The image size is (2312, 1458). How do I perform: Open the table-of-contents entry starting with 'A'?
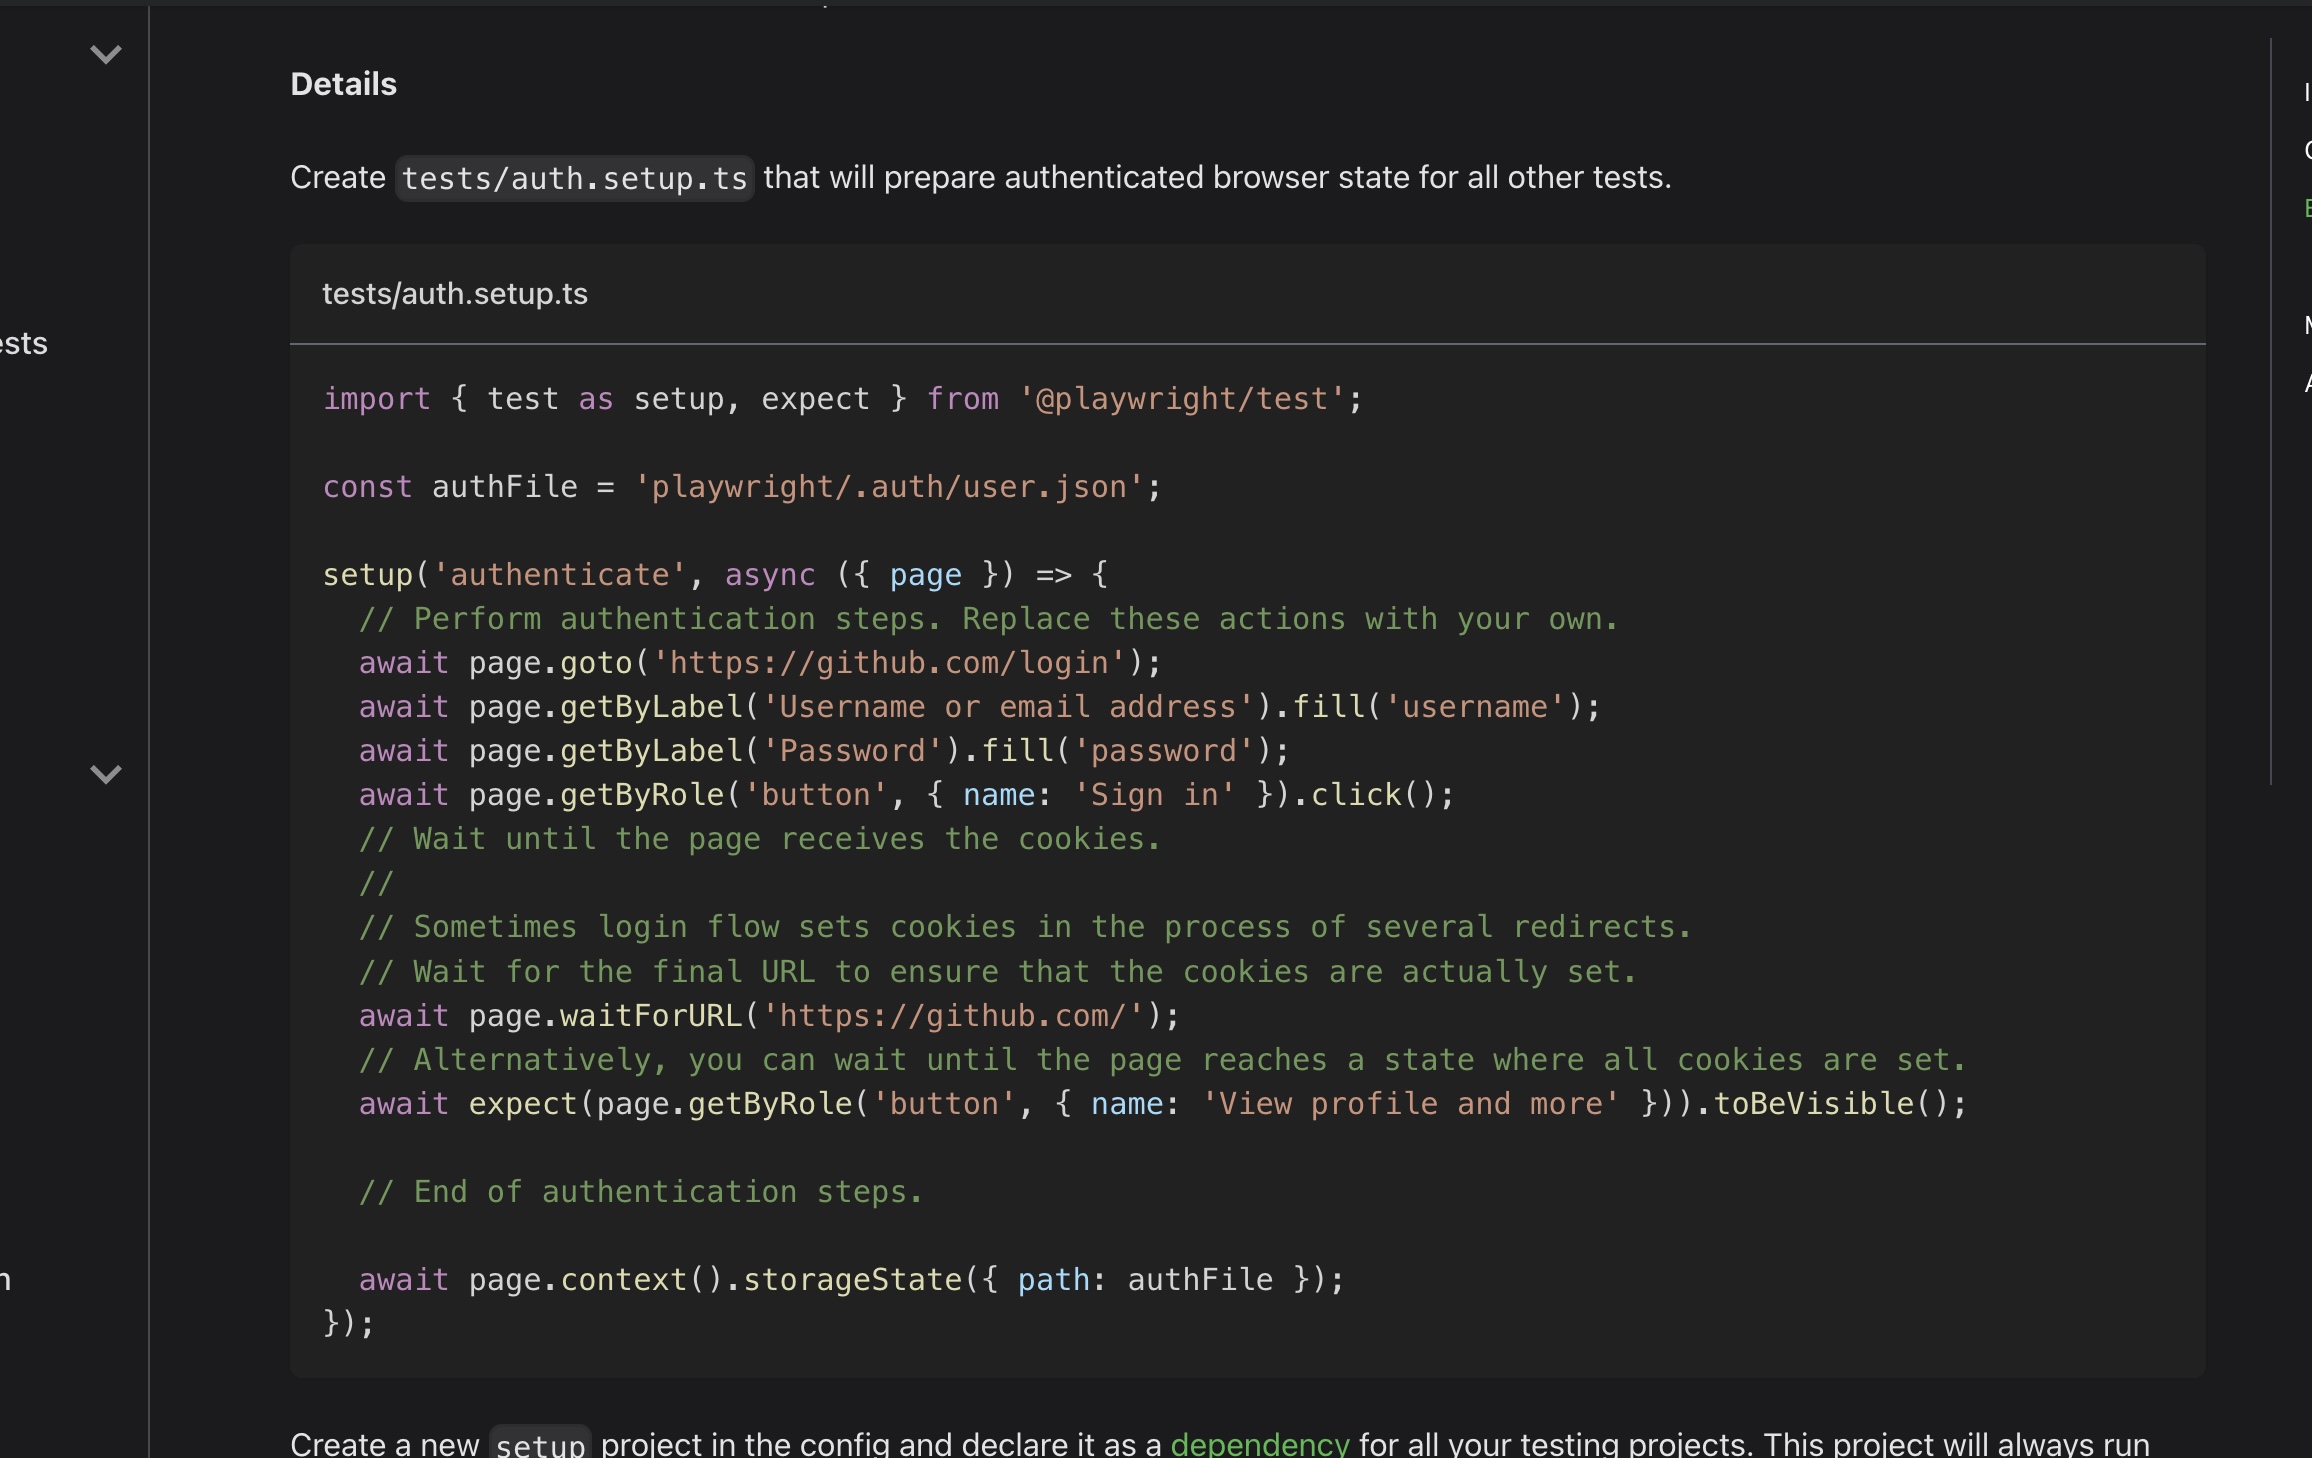click(x=2306, y=383)
